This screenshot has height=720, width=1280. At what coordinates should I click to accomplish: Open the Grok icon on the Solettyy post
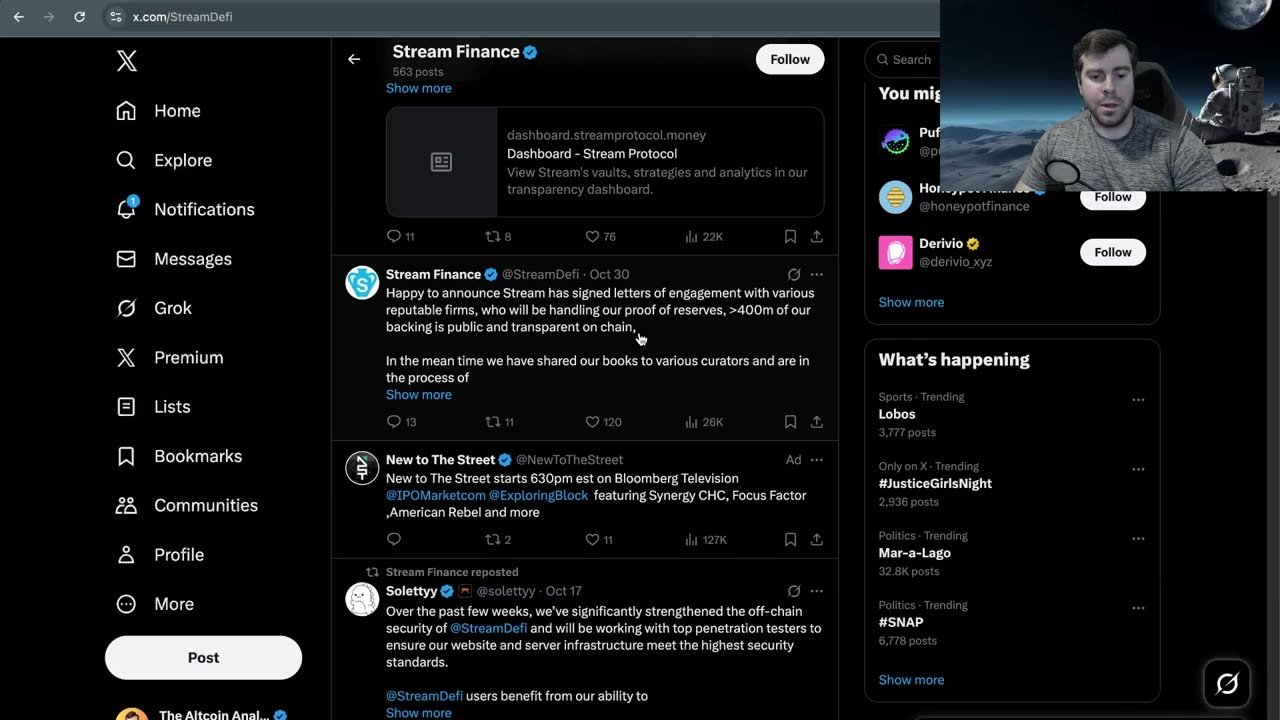pyautogui.click(x=794, y=591)
